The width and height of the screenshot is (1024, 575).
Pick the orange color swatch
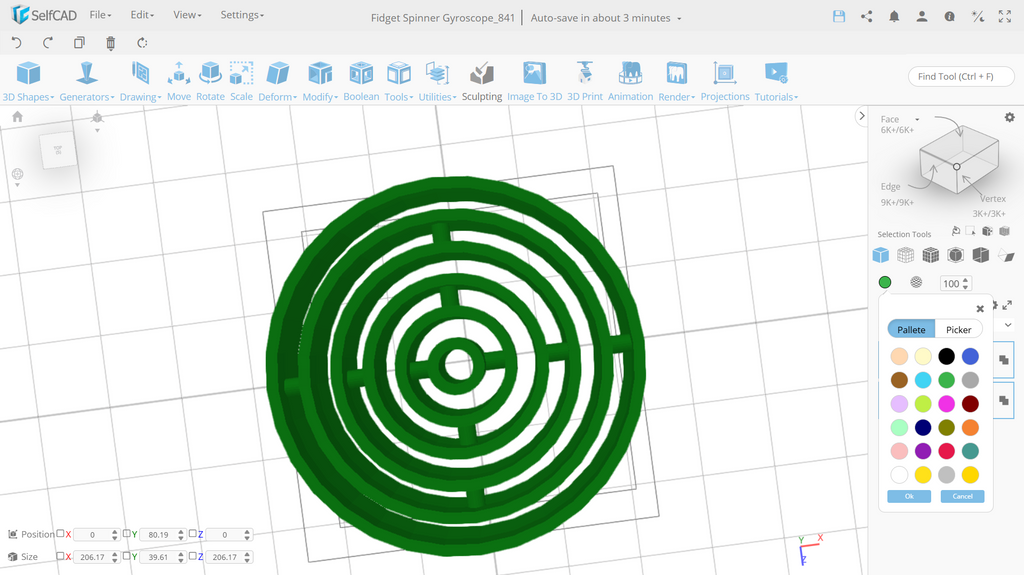point(970,427)
